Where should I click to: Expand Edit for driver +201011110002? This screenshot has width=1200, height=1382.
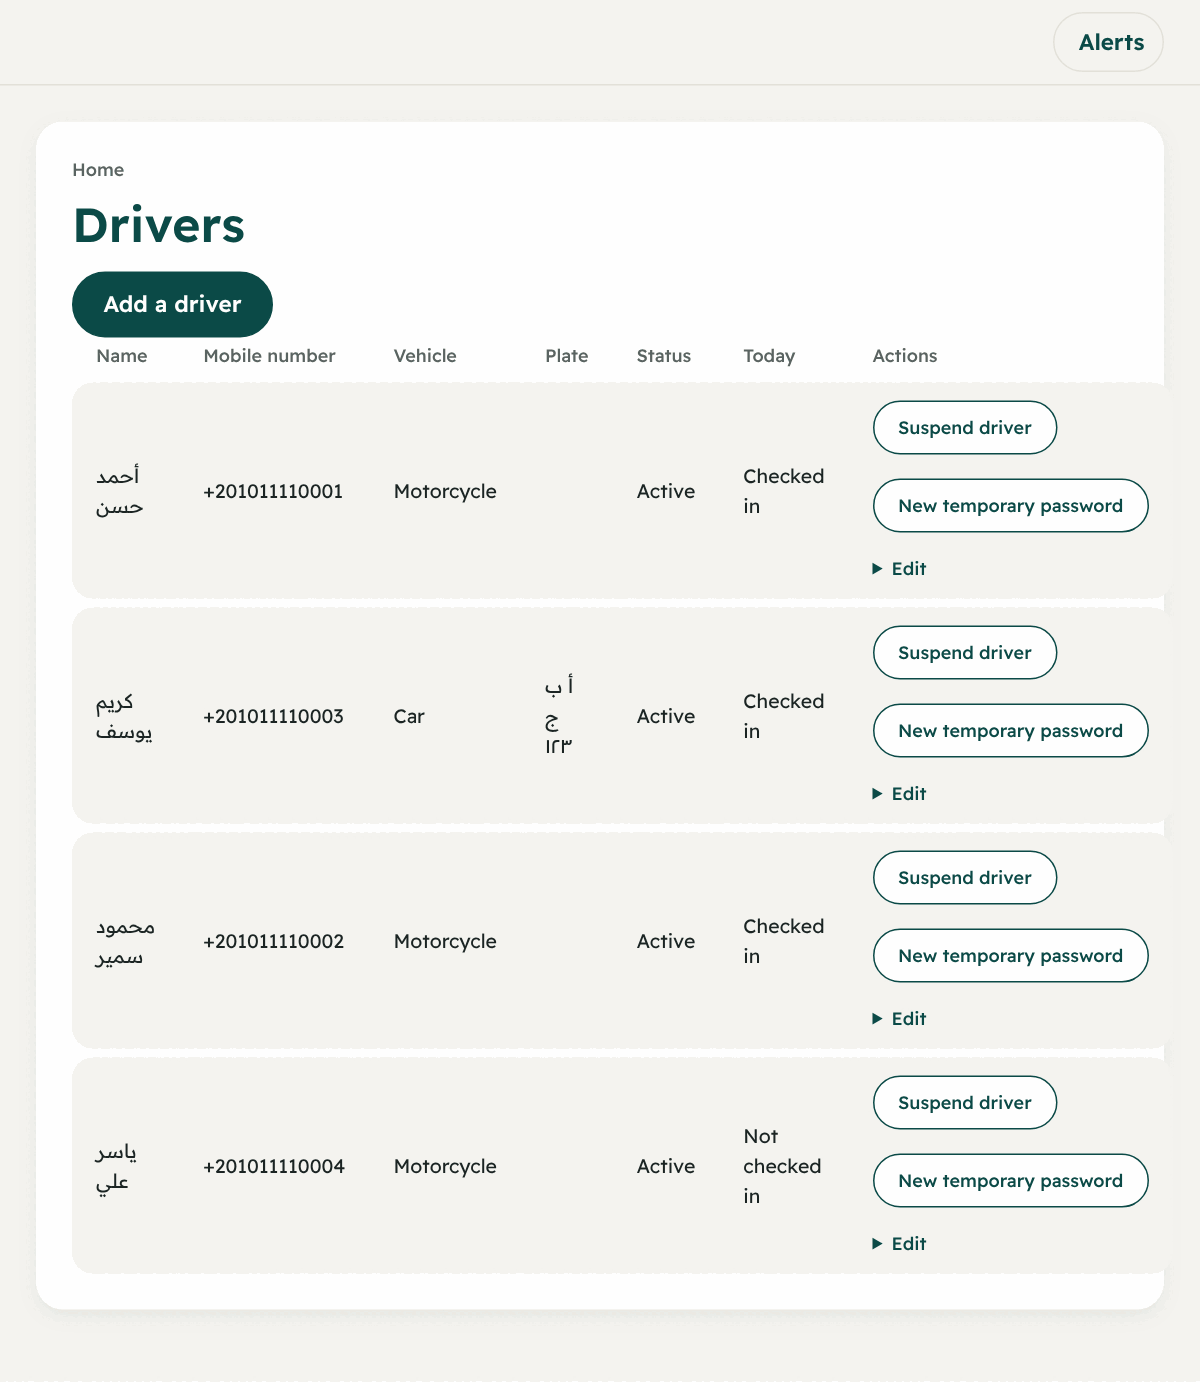pyautogui.click(x=900, y=1019)
